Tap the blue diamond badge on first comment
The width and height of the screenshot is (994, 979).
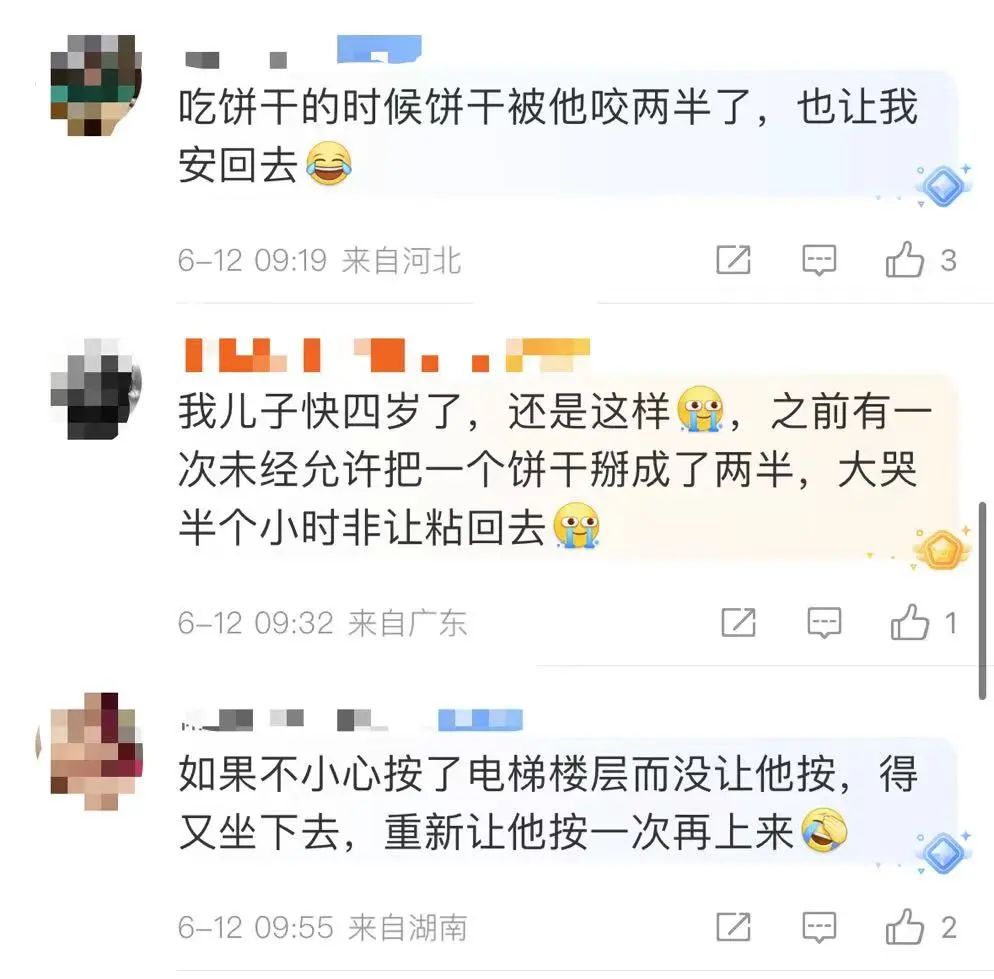pos(943,185)
